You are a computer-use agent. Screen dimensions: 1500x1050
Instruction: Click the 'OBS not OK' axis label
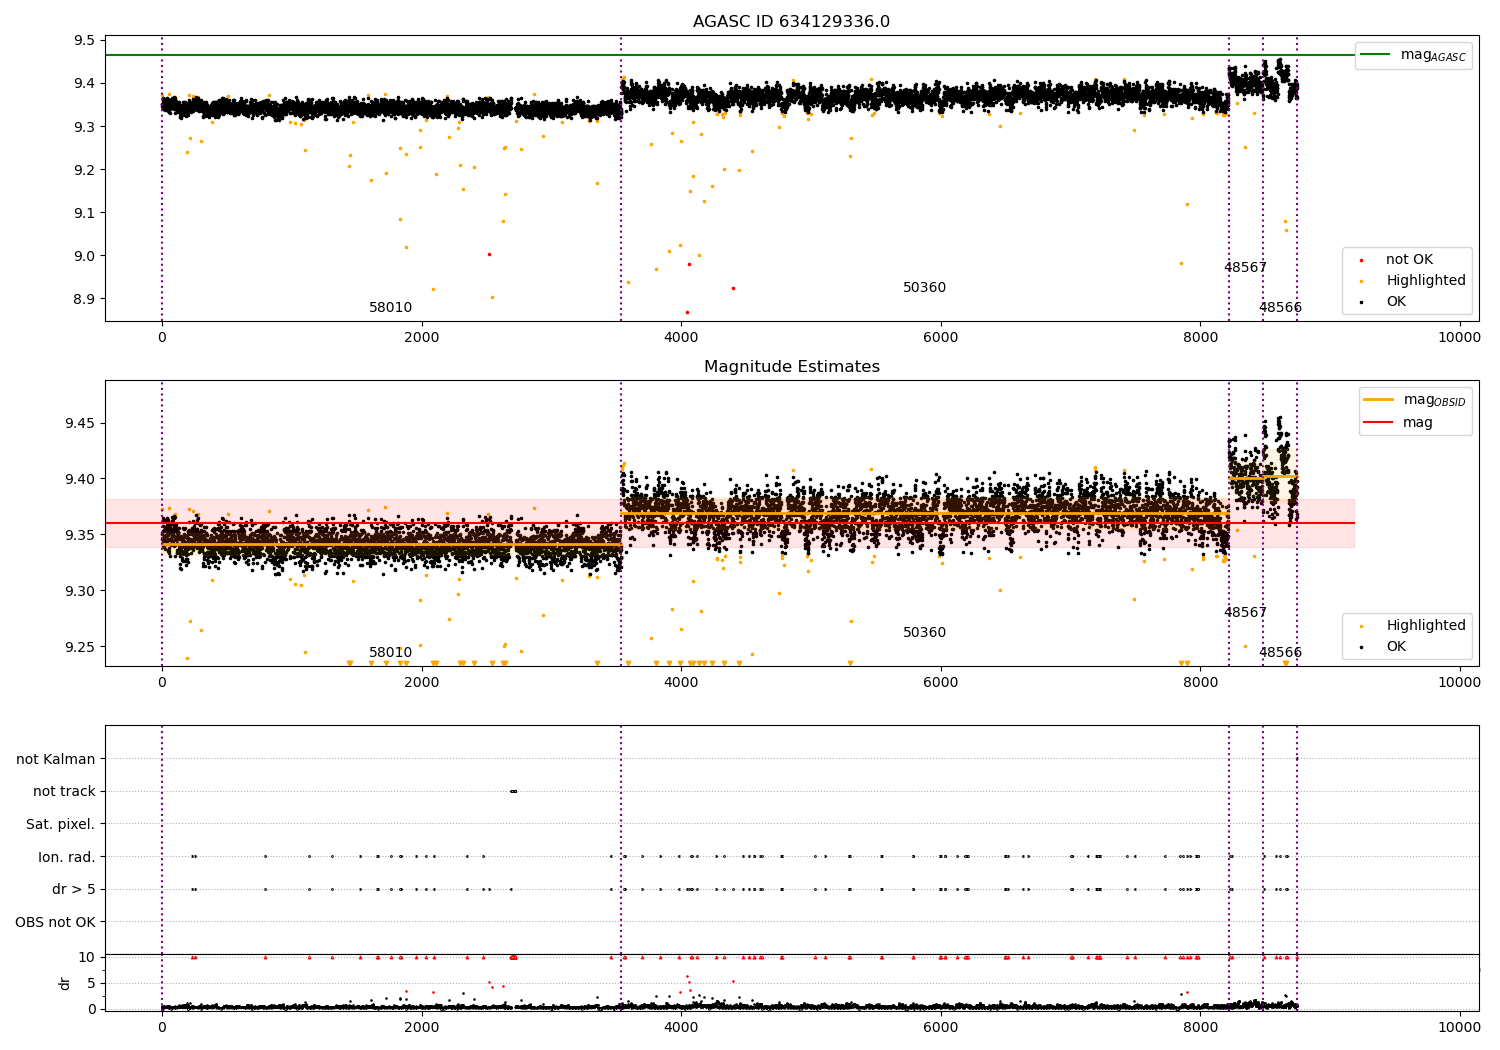pyautogui.click(x=56, y=922)
